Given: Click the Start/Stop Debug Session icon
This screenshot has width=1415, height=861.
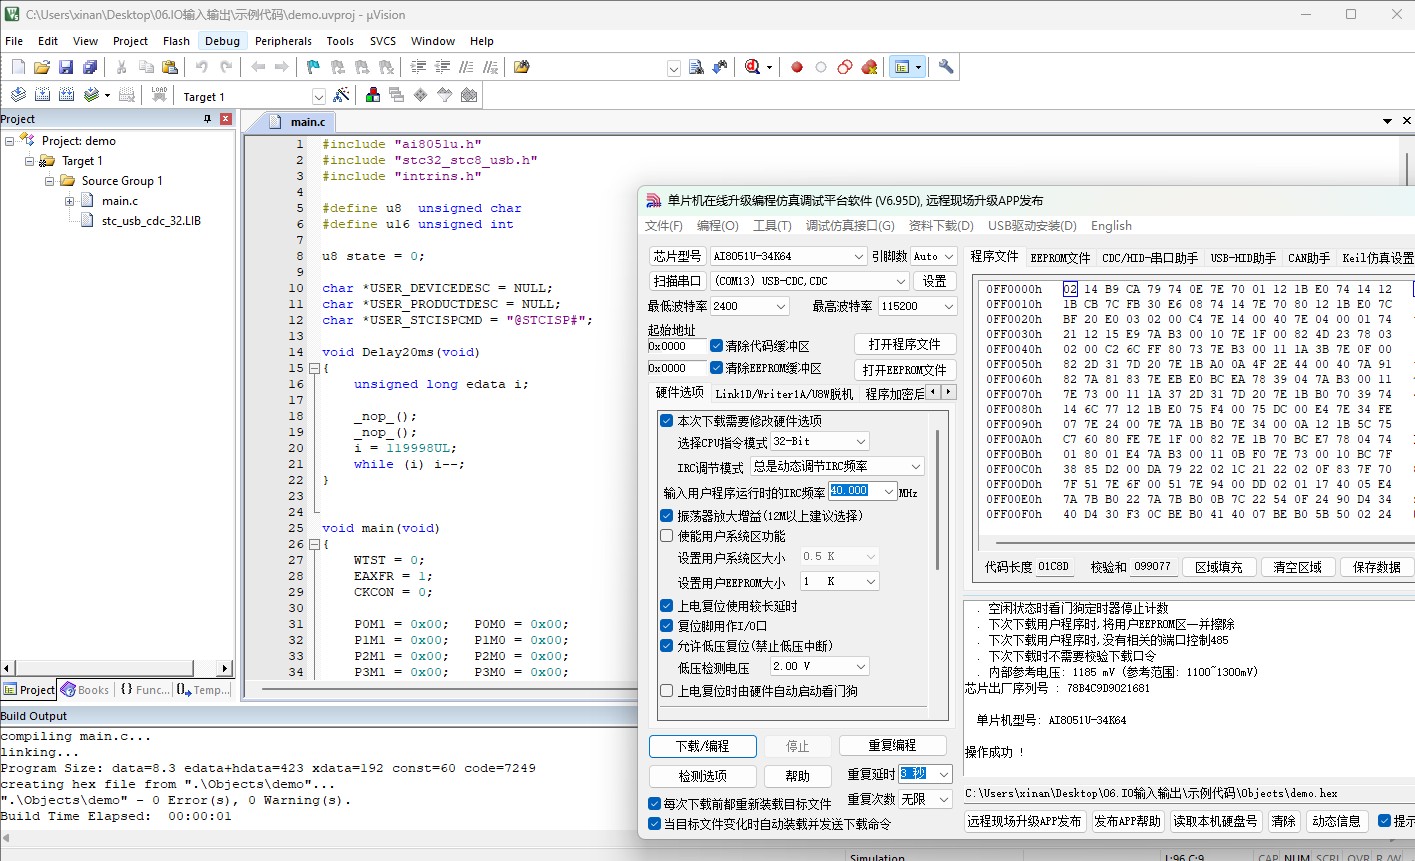Looking at the screenshot, I should click(753, 67).
